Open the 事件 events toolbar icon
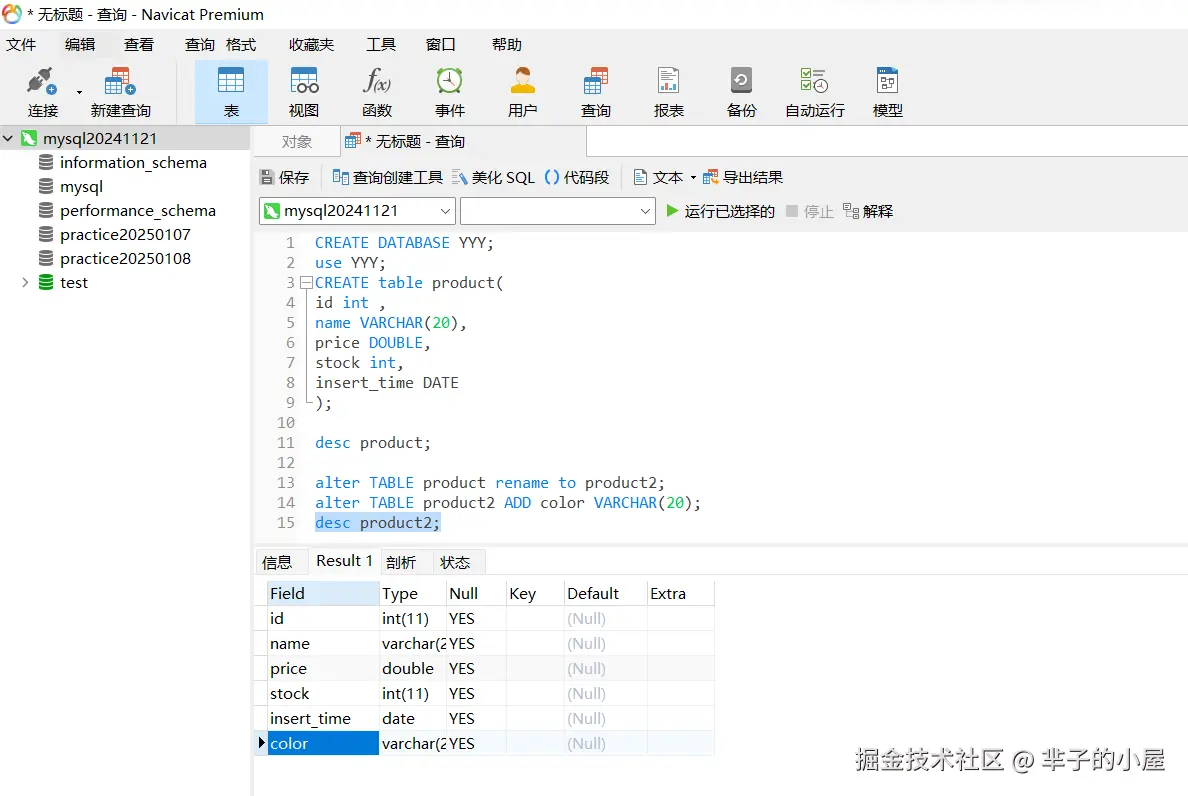This screenshot has width=1188, height=796. (449, 92)
